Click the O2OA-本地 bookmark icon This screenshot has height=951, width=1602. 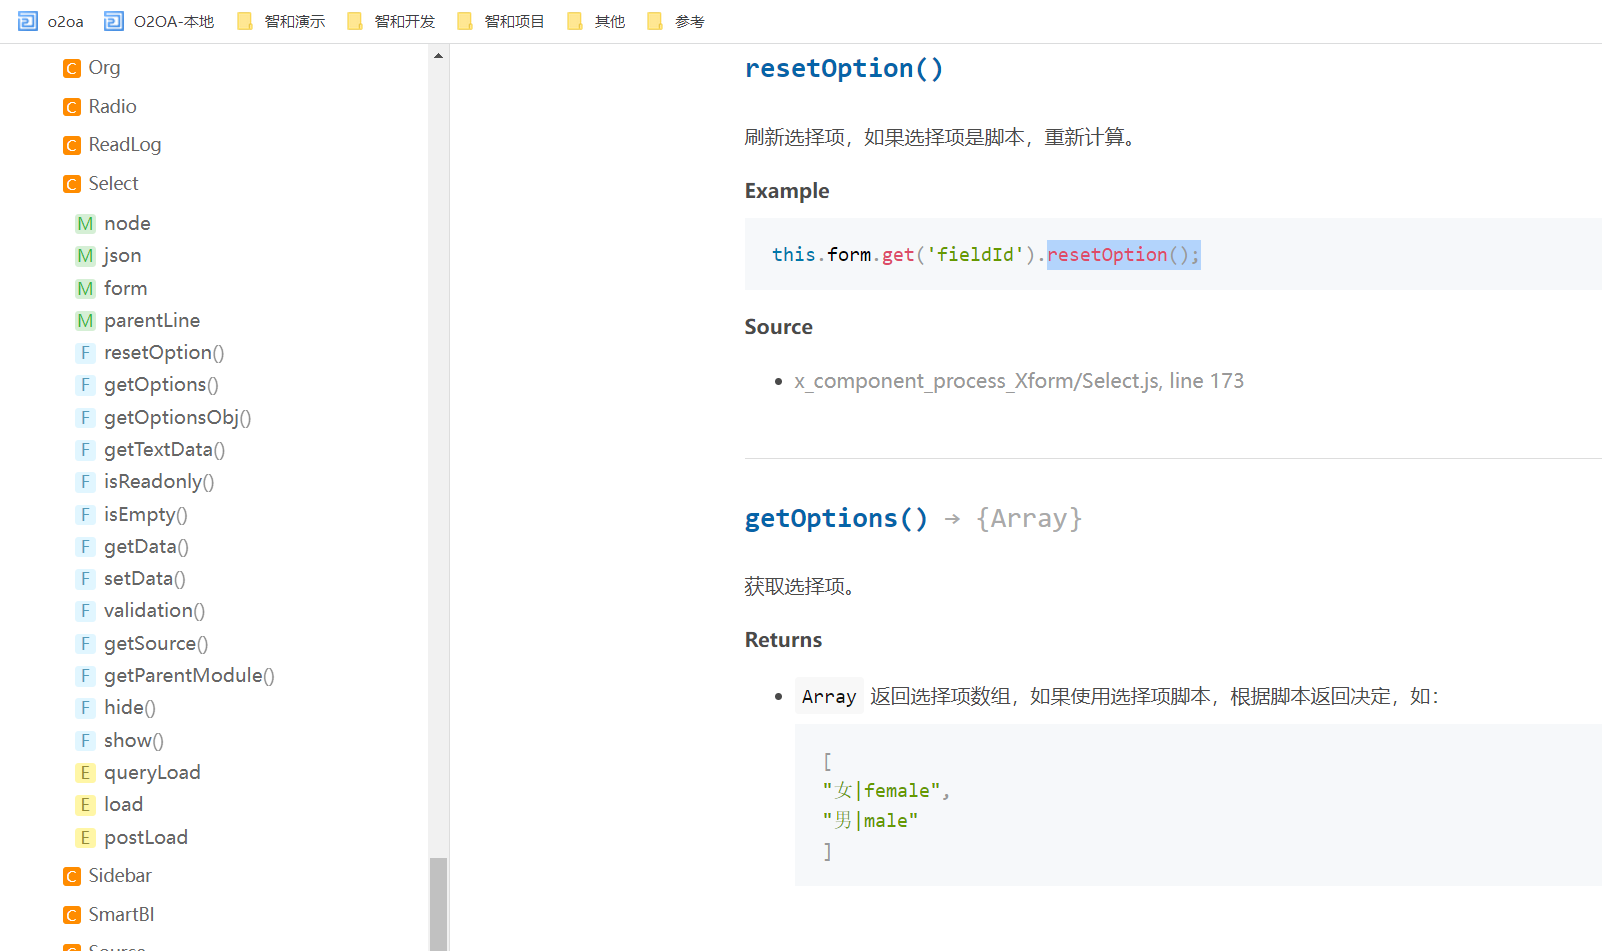click(x=112, y=20)
